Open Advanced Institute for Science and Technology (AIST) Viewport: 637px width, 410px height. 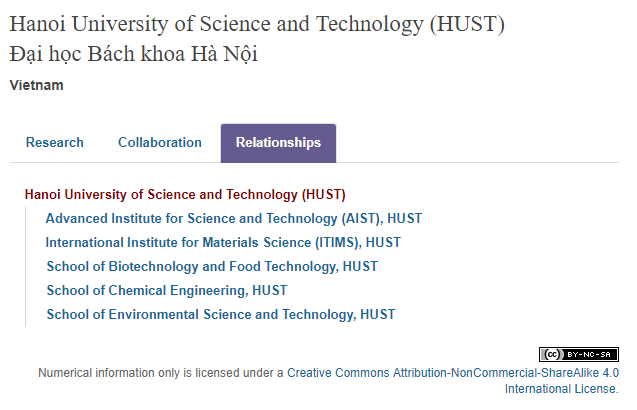pos(212,218)
